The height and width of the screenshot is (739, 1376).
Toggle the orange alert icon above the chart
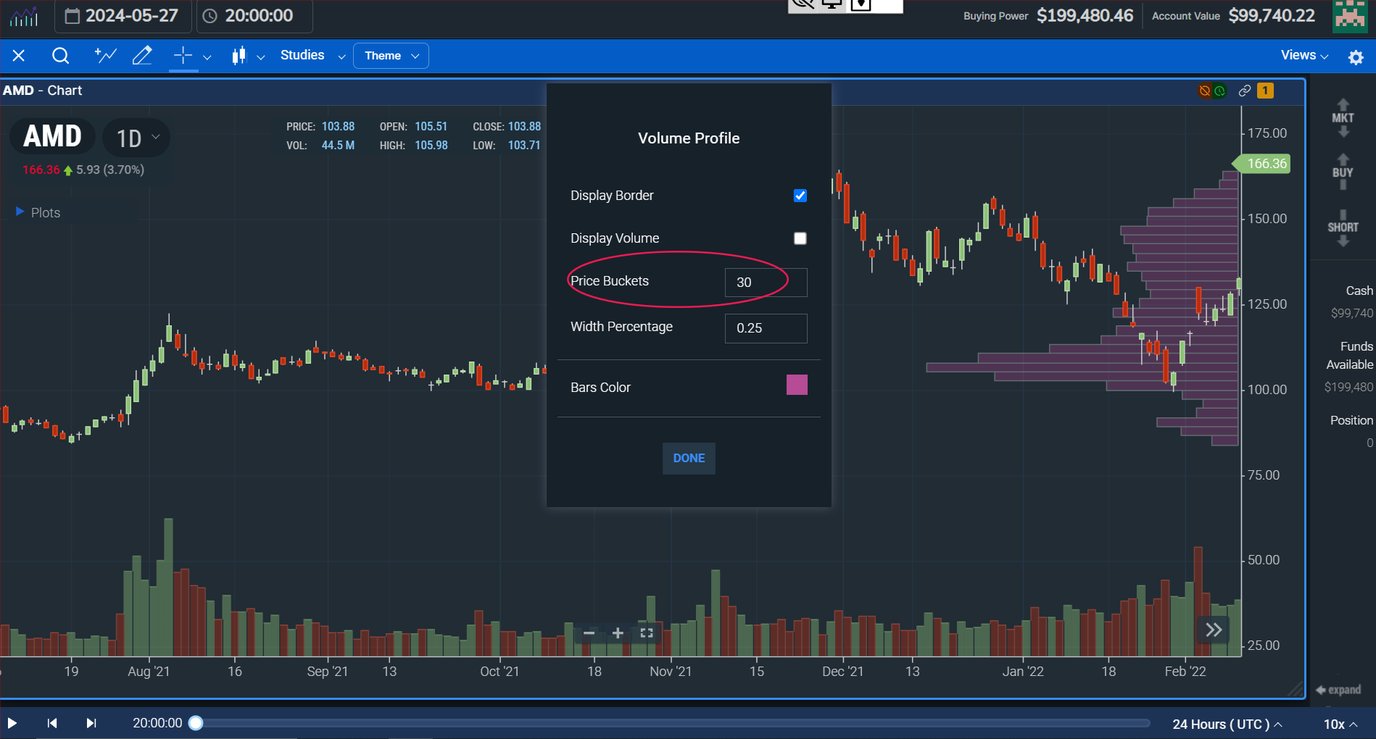click(1204, 90)
